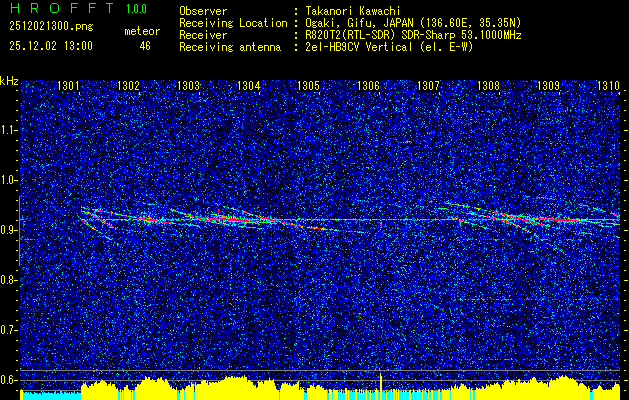Click time marker 1302
The height and width of the screenshot is (400, 629).
(x=128, y=85)
